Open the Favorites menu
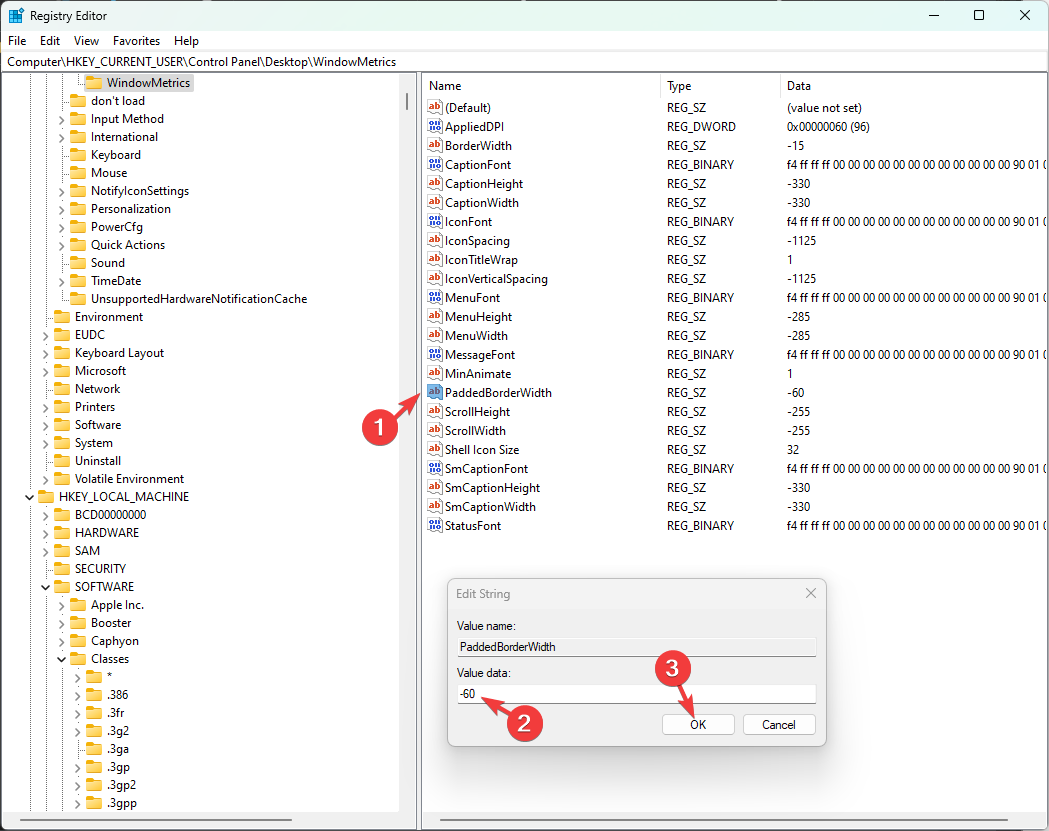This screenshot has height=831, width=1049. click(136, 41)
